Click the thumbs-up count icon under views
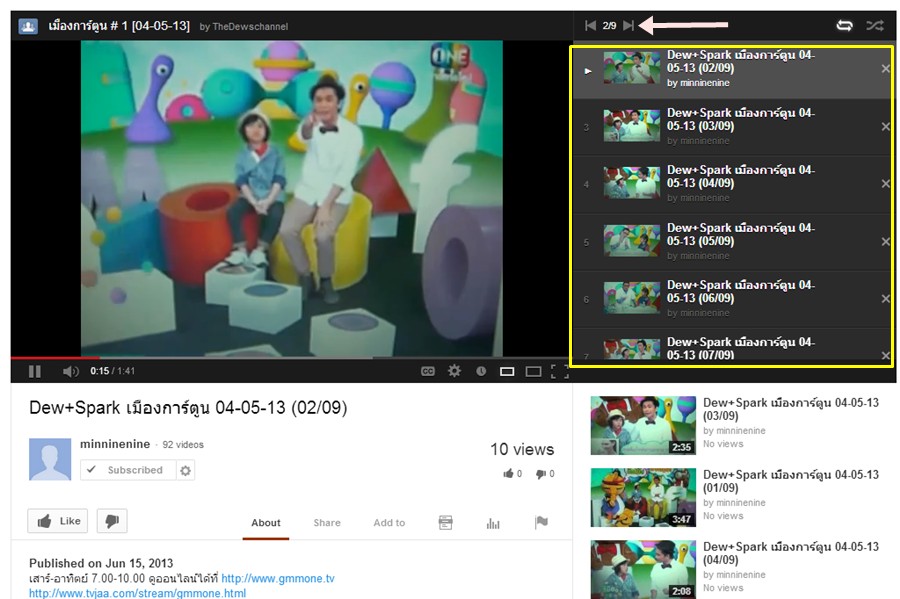Viewport: 900px width, 599px height. pyautogui.click(x=509, y=473)
